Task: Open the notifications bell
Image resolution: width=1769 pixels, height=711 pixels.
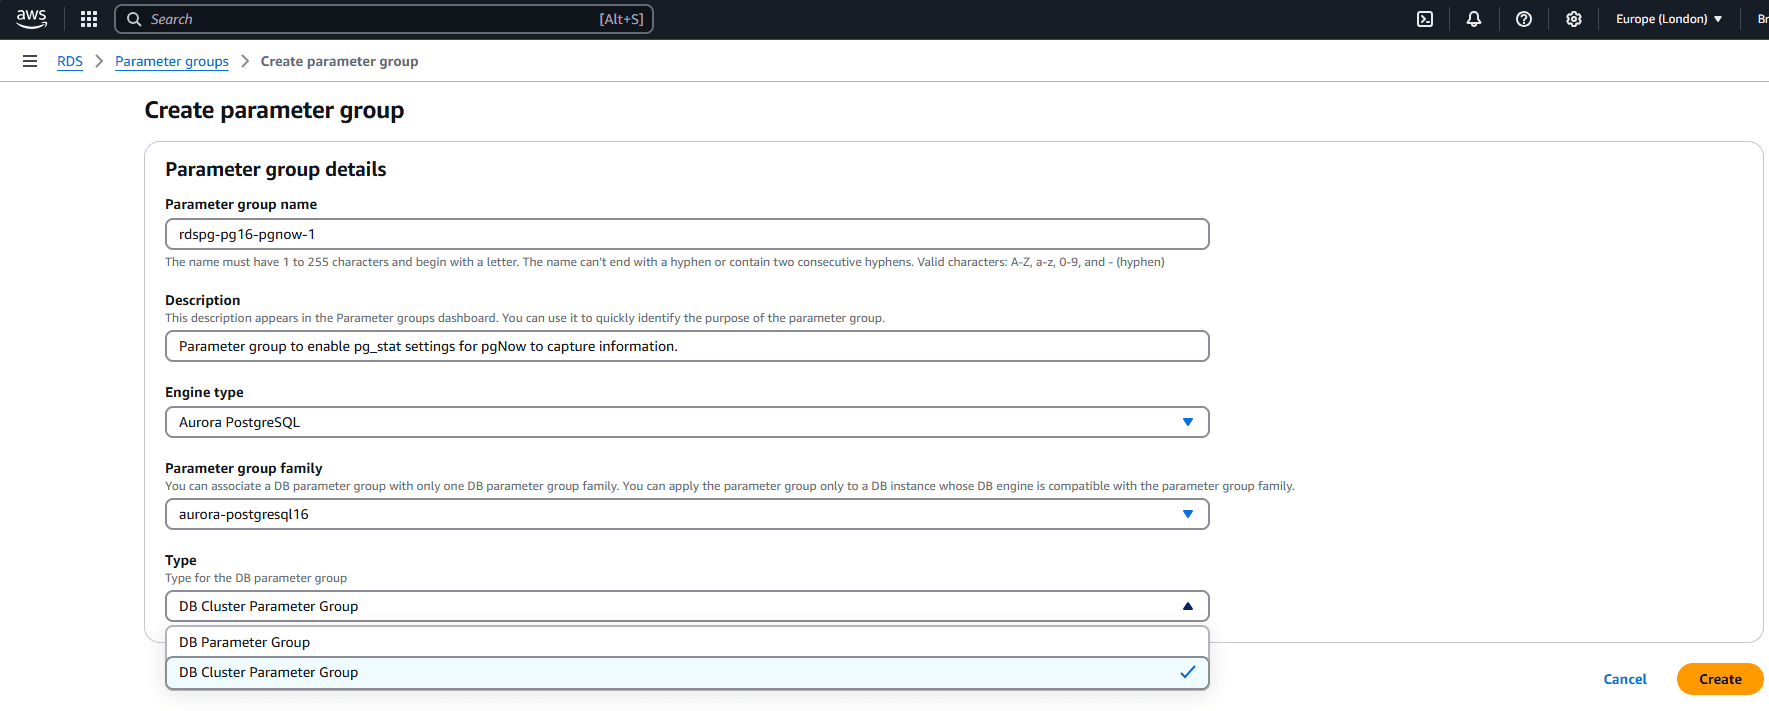Action: coord(1474,19)
